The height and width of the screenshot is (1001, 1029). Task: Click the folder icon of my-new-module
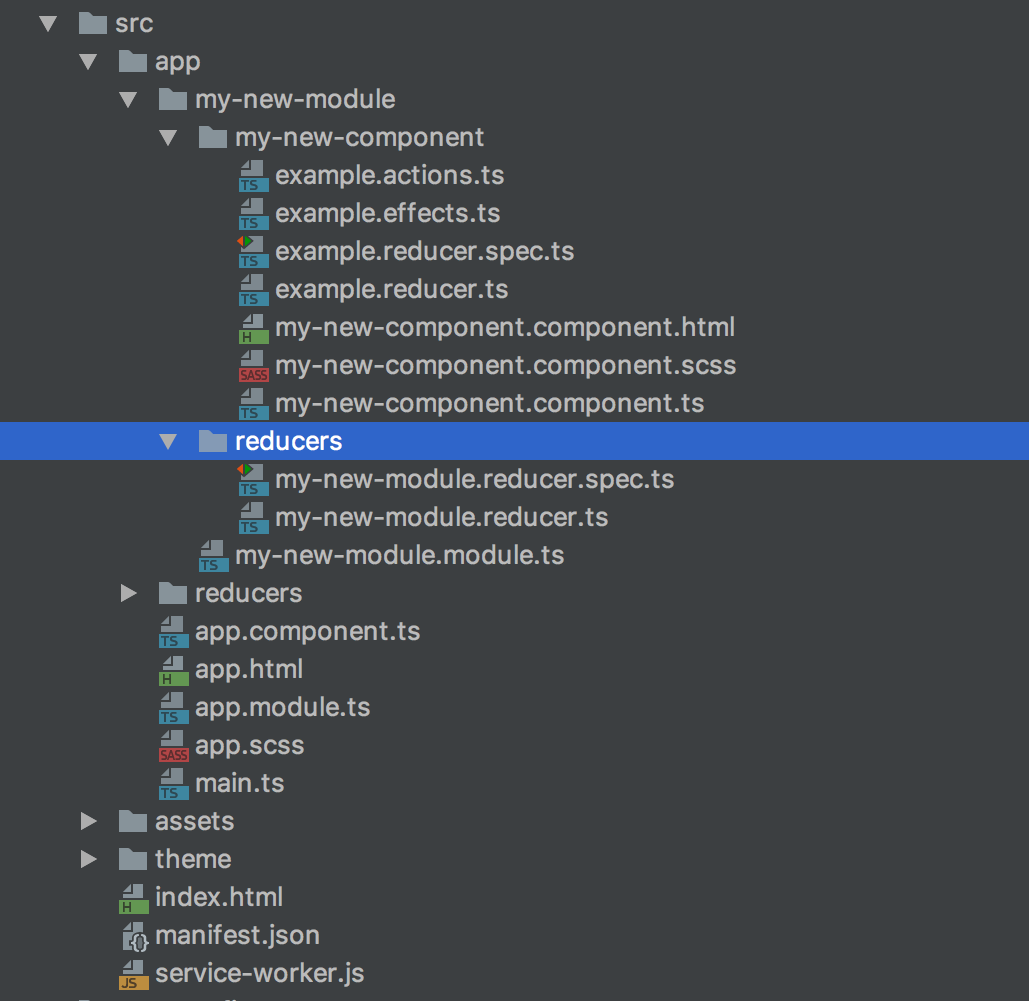[x=172, y=99]
